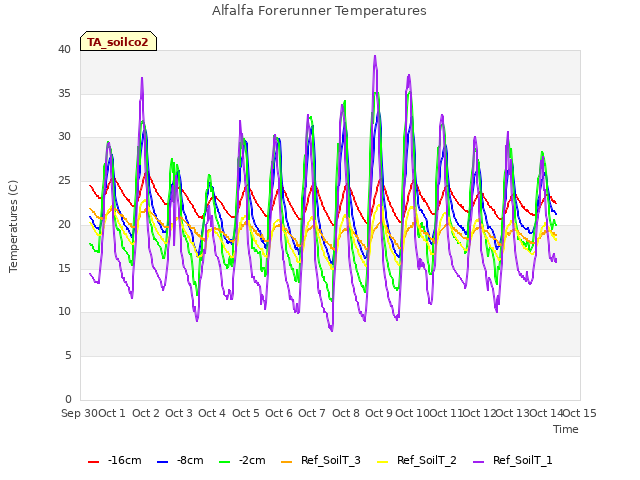This screenshot has width=640, height=480.
Task: Toggle the -8cm legend entry
Action: click(x=180, y=461)
